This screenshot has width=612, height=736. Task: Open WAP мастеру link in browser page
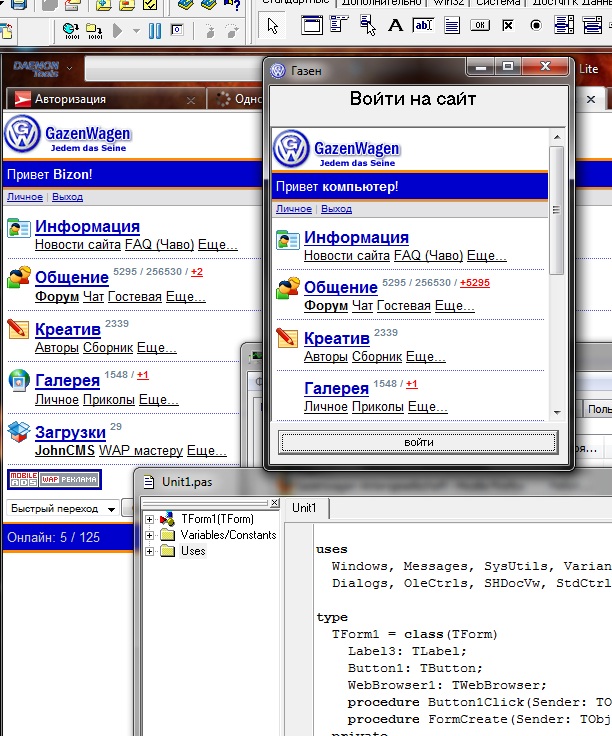tap(141, 451)
